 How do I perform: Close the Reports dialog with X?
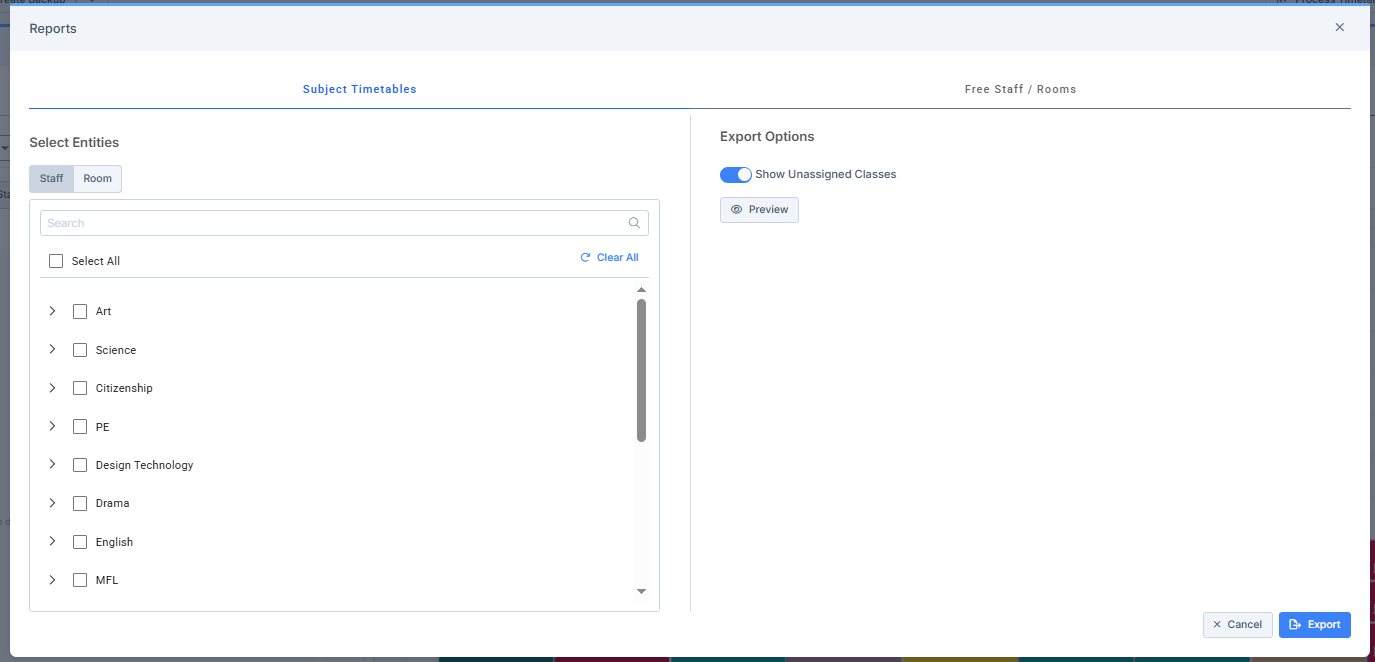(1339, 28)
